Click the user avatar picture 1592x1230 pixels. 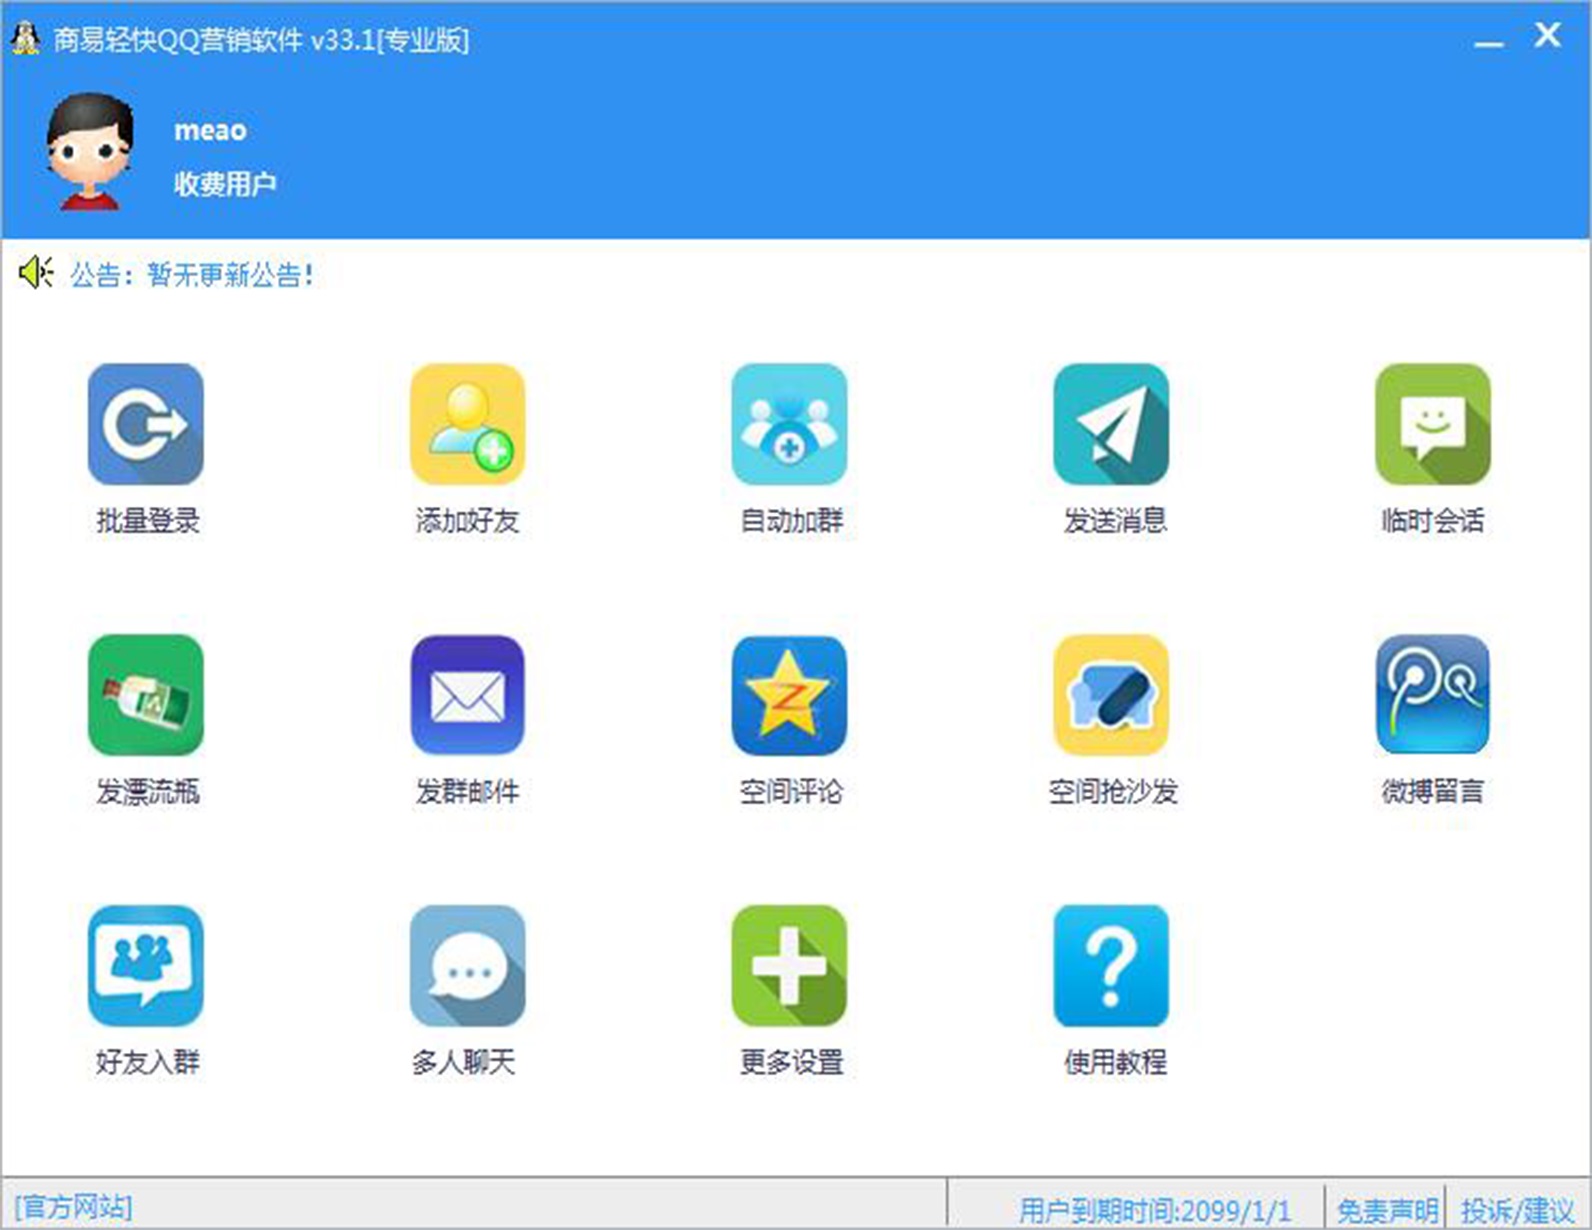90,151
